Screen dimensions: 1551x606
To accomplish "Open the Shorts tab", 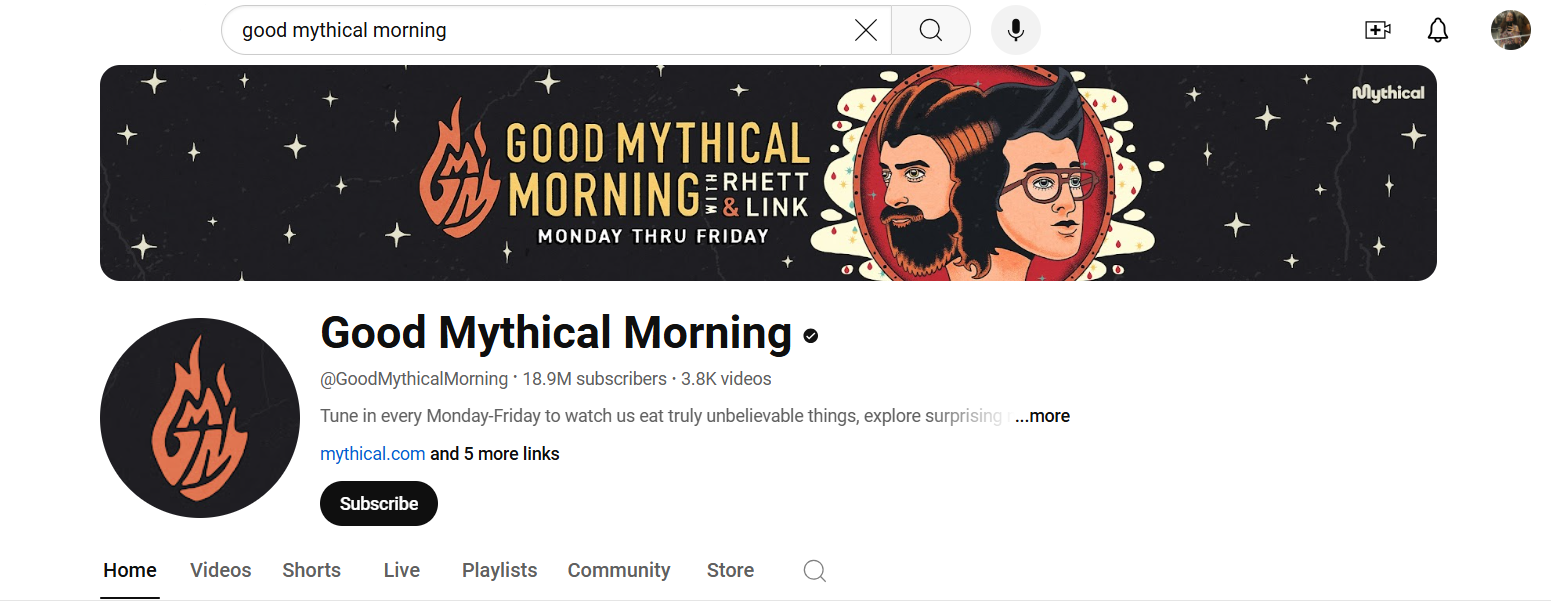I will pos(311,570).
